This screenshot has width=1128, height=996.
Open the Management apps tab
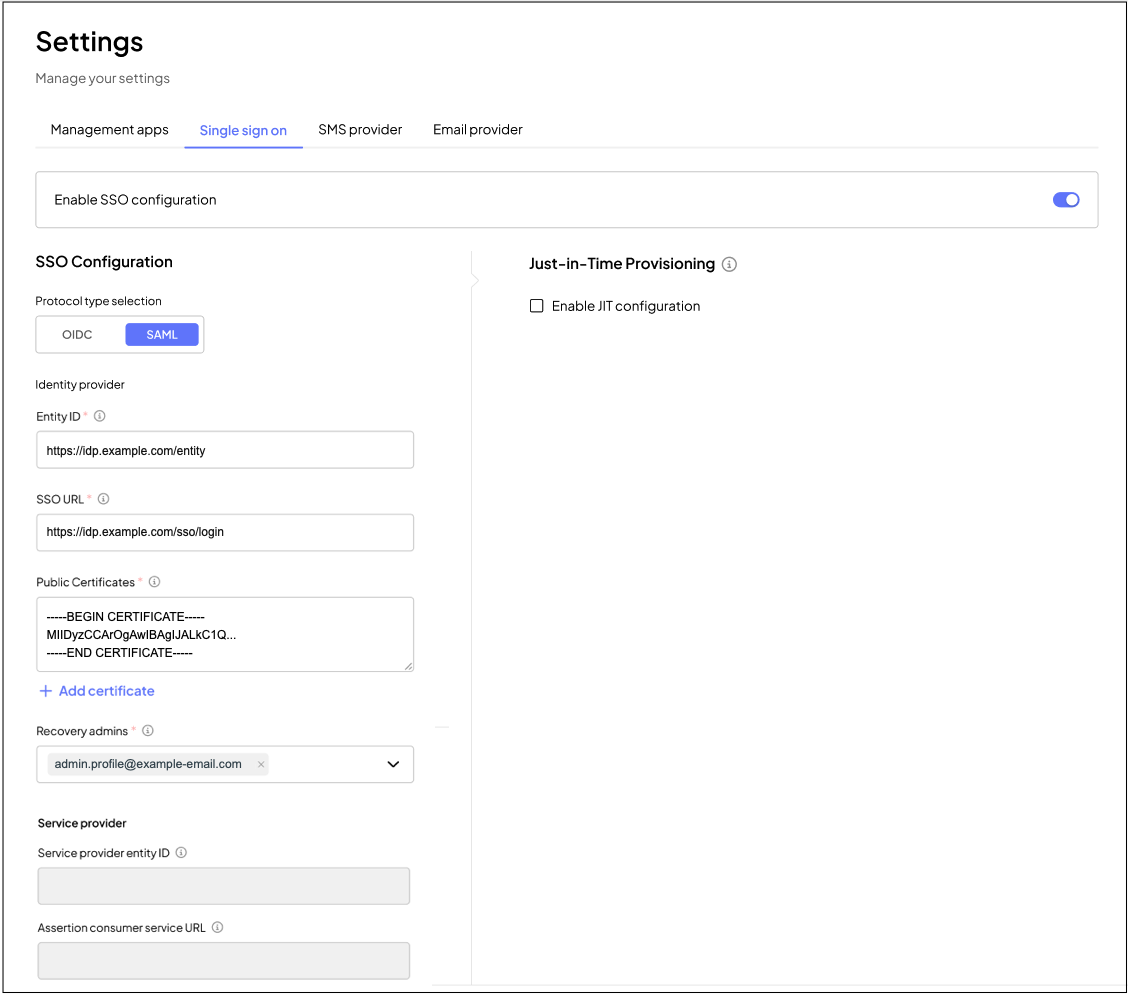(x=109, y=130)
